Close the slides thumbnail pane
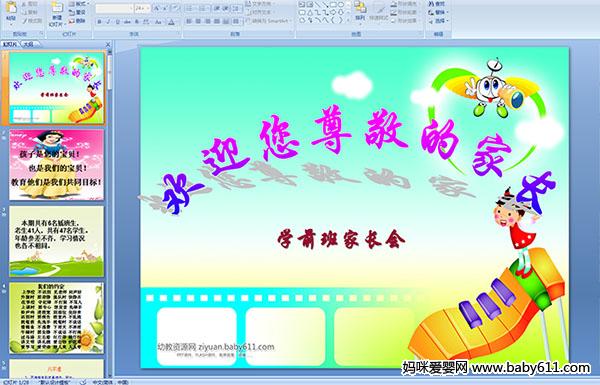The width and height of the screenshot is (600, 385). (108, 44)
